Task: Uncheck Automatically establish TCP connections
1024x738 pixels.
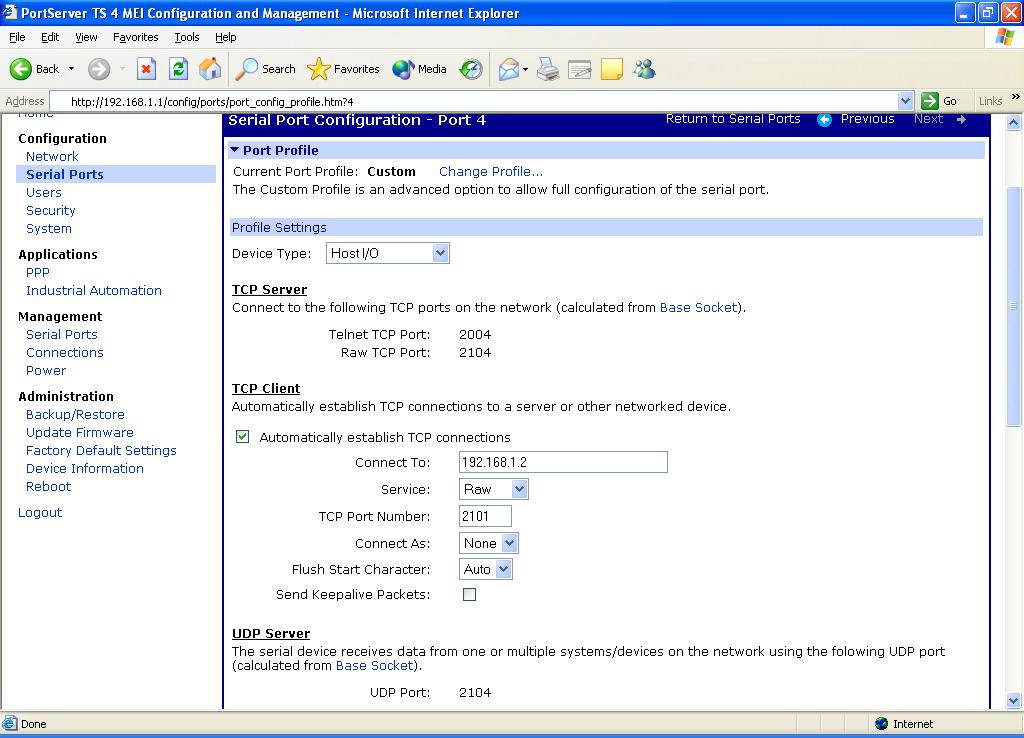Action: point(242,437)
